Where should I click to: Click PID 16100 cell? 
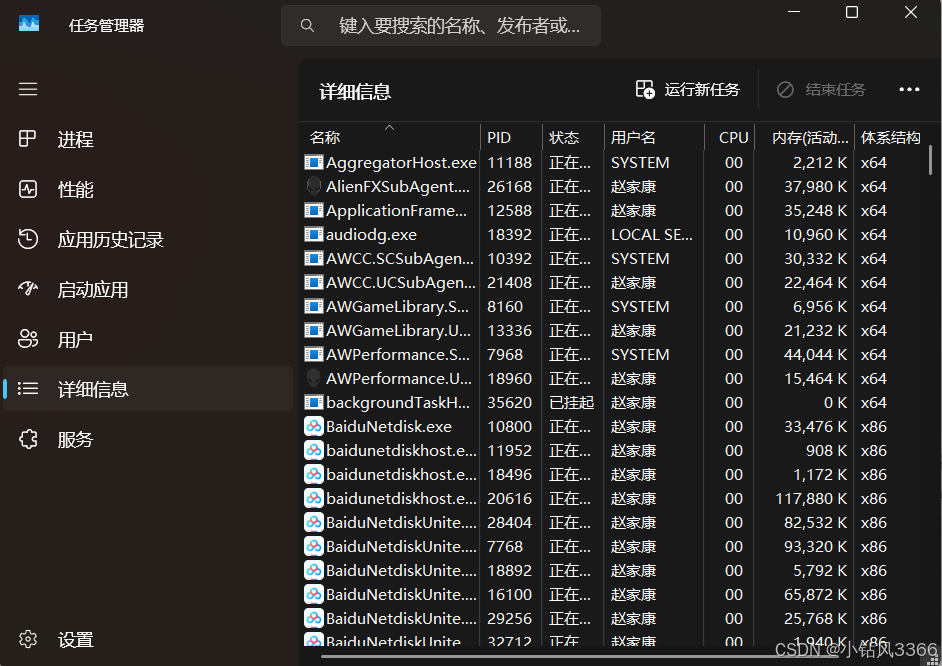click(509, 595)
